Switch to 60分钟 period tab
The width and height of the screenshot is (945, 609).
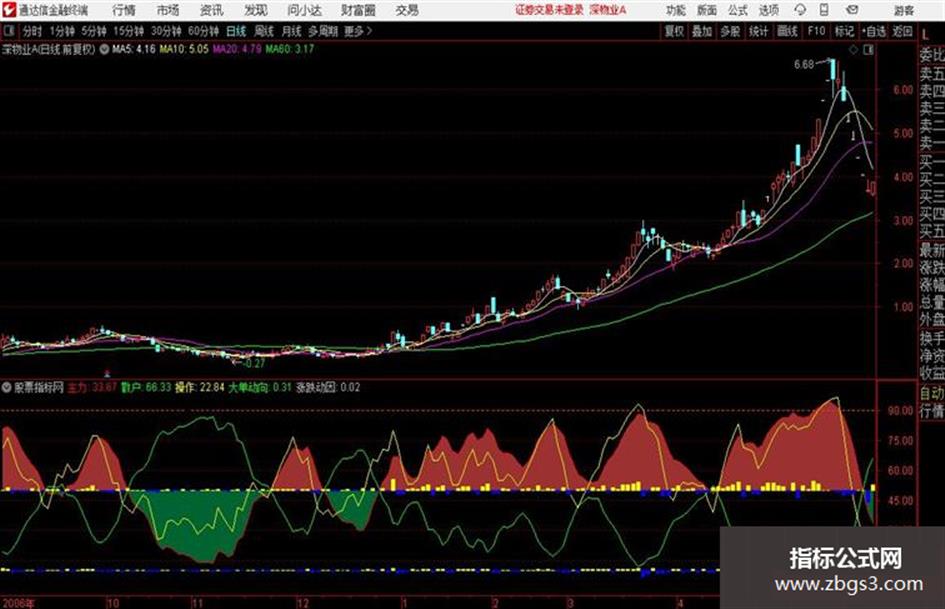pos(203,31)
